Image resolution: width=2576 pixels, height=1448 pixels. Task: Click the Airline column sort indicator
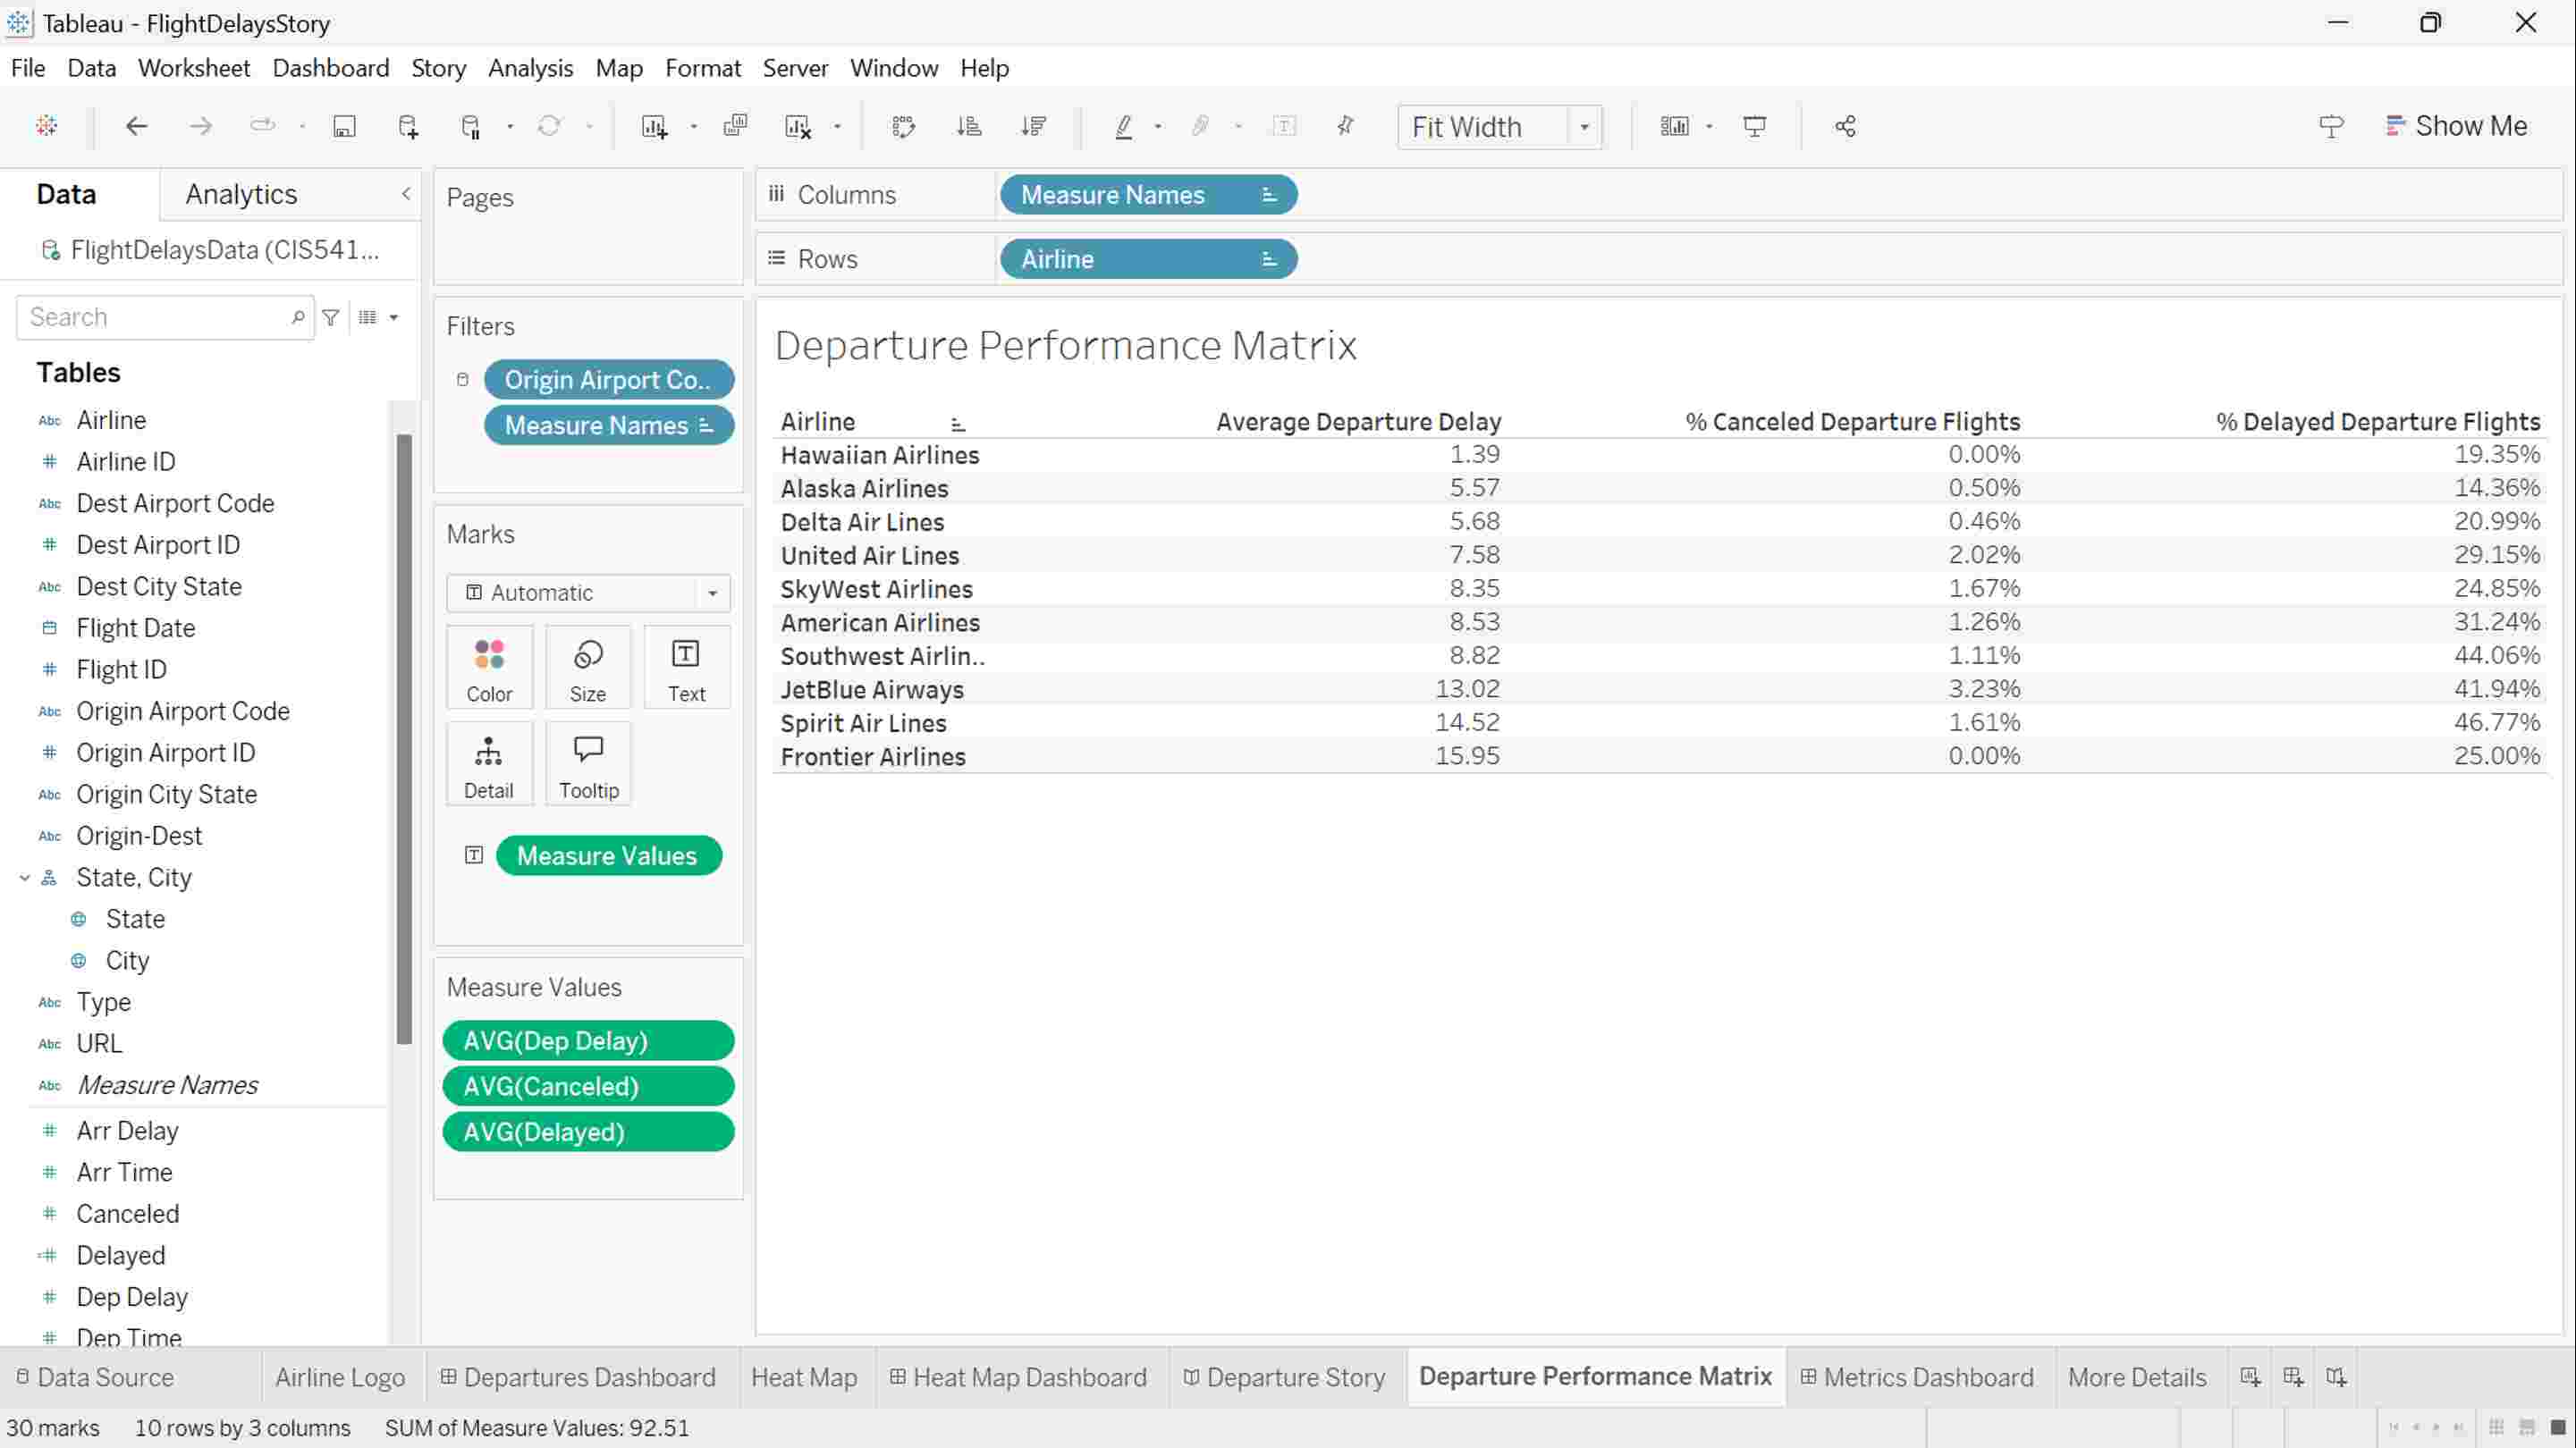tap(957, 424)
